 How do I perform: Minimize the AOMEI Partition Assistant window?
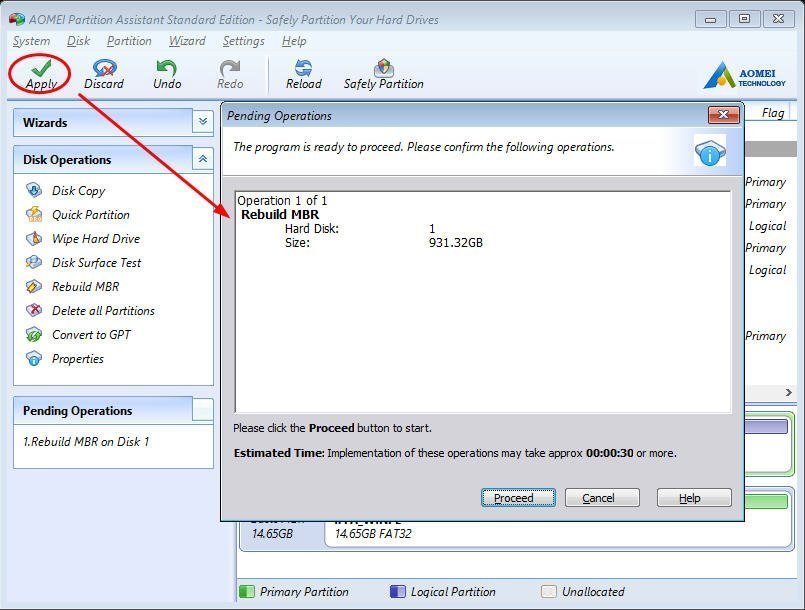[711, 20]
